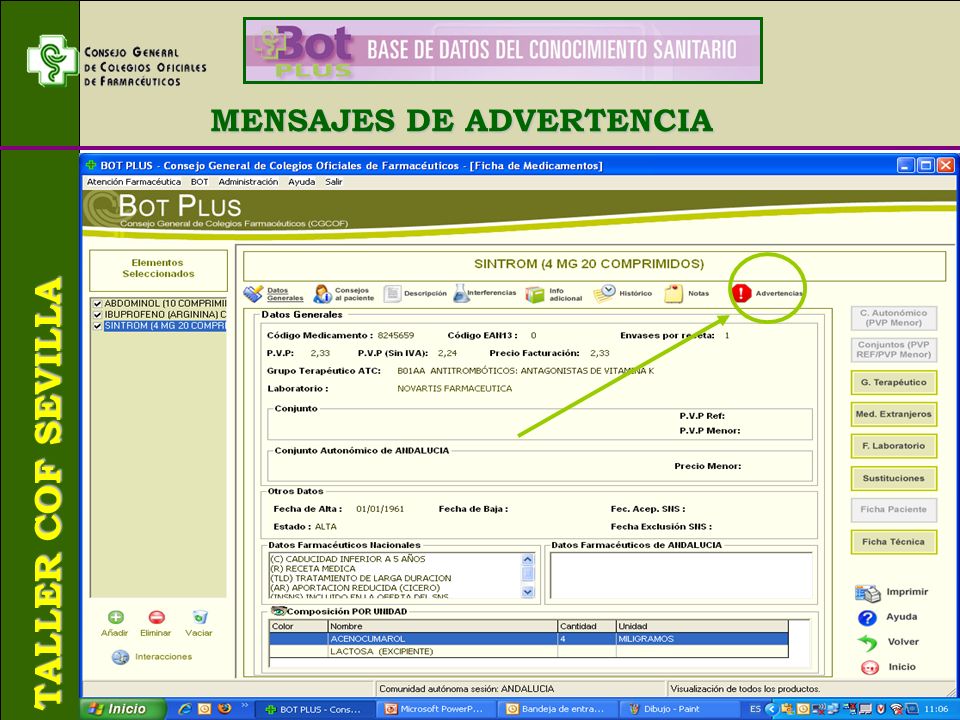Open the red Advertencias warning icon
The width and height of the screenshot is (960, 720).
tap(741, 293)
